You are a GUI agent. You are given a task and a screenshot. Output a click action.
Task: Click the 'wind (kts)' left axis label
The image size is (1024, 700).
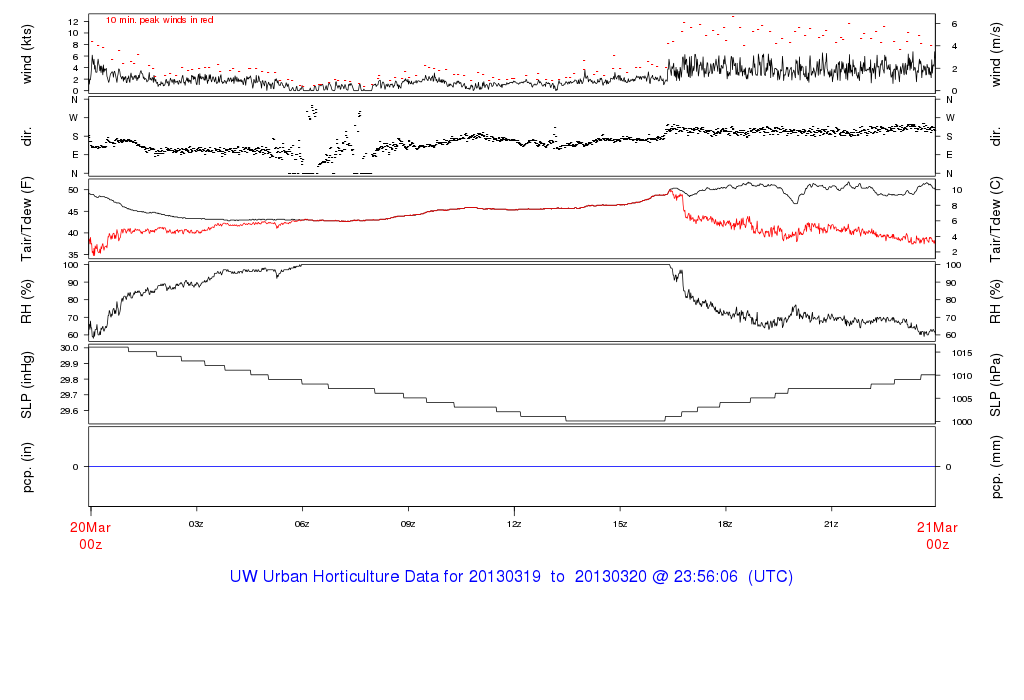tap(27, 54)
